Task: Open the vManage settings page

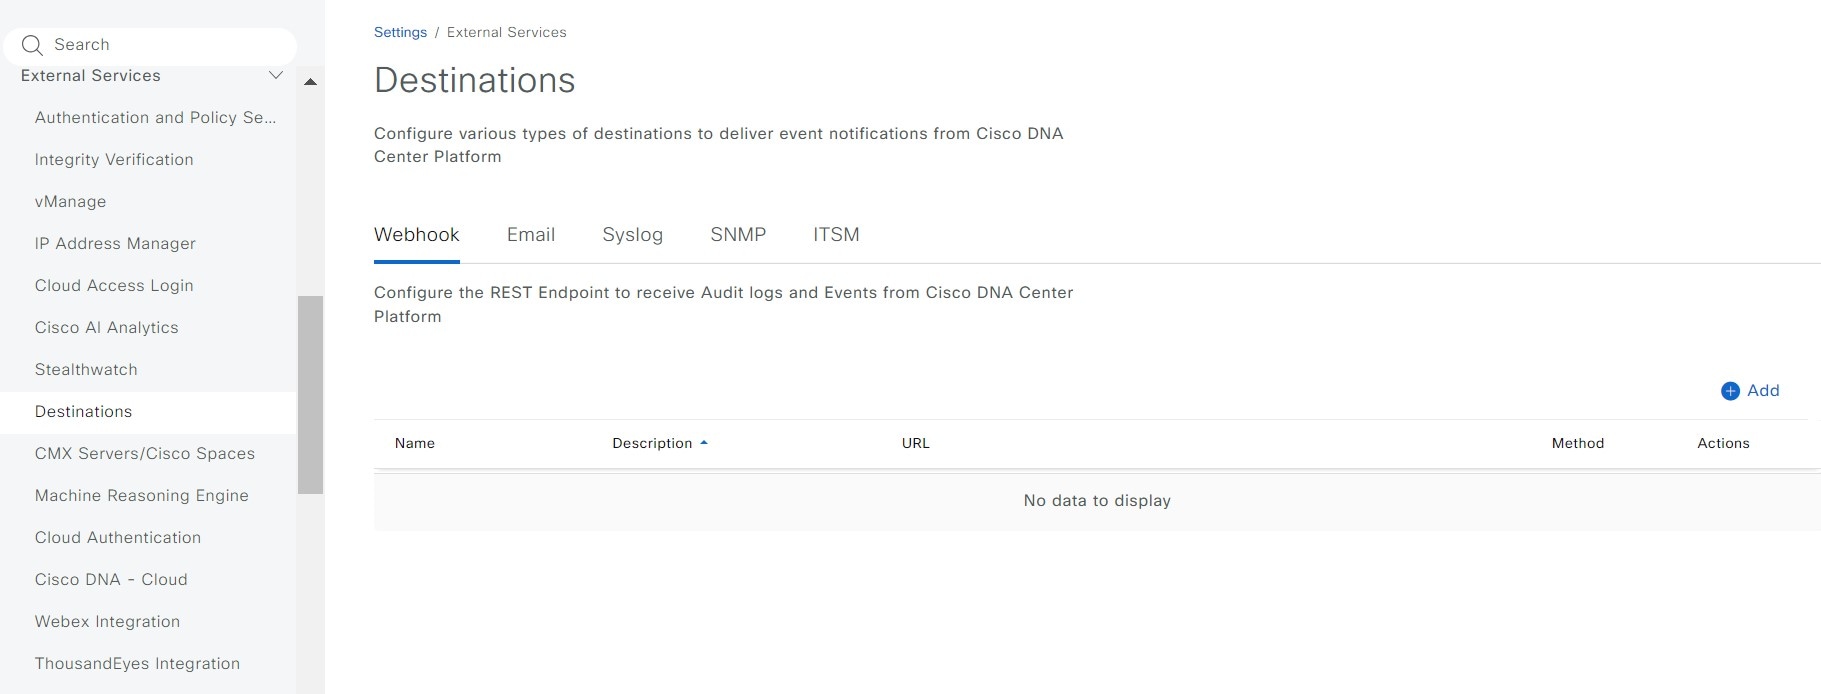Action: click(x=70, y=202)
